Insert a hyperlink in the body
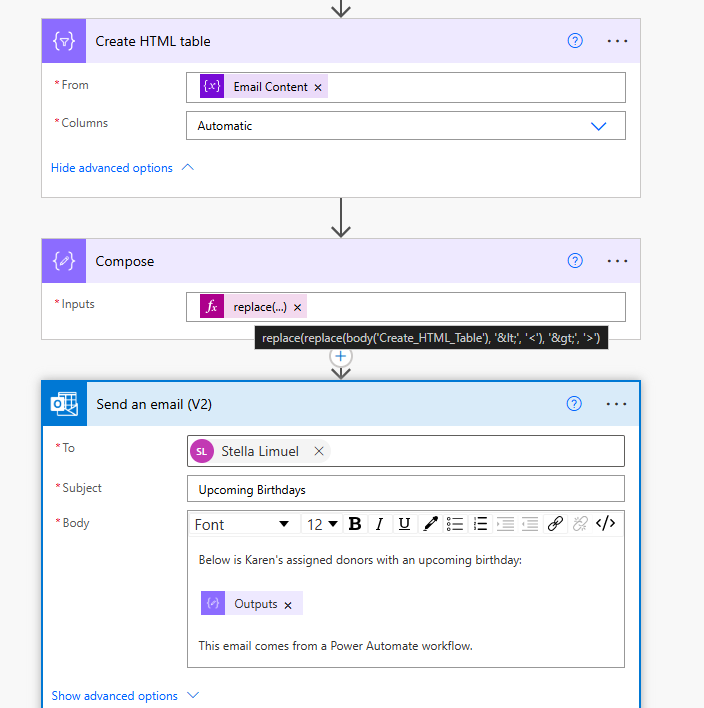The image size is (704, 708). [x=555, y=524]
